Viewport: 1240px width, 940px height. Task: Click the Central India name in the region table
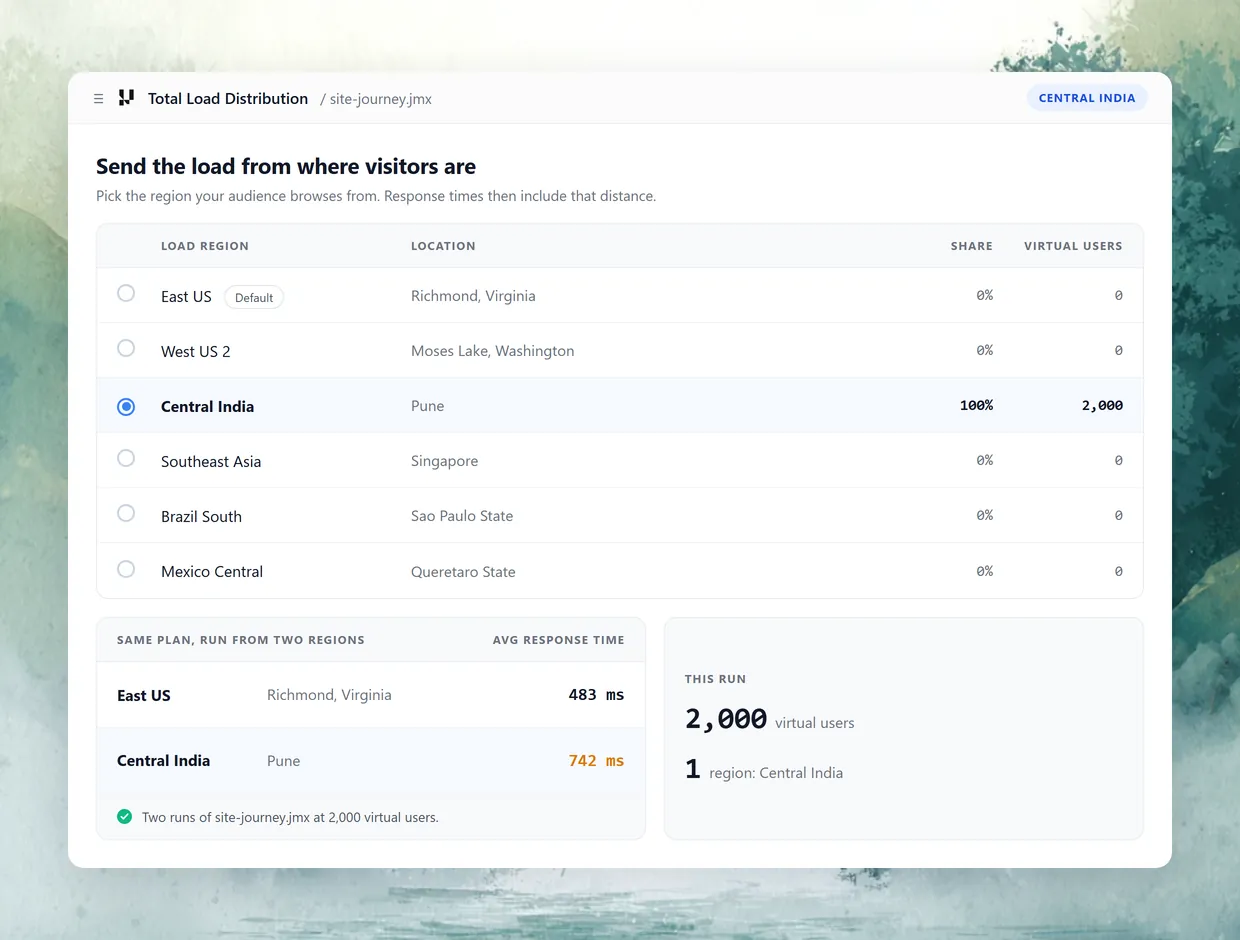pyautogui.click(x=207, y=407)
